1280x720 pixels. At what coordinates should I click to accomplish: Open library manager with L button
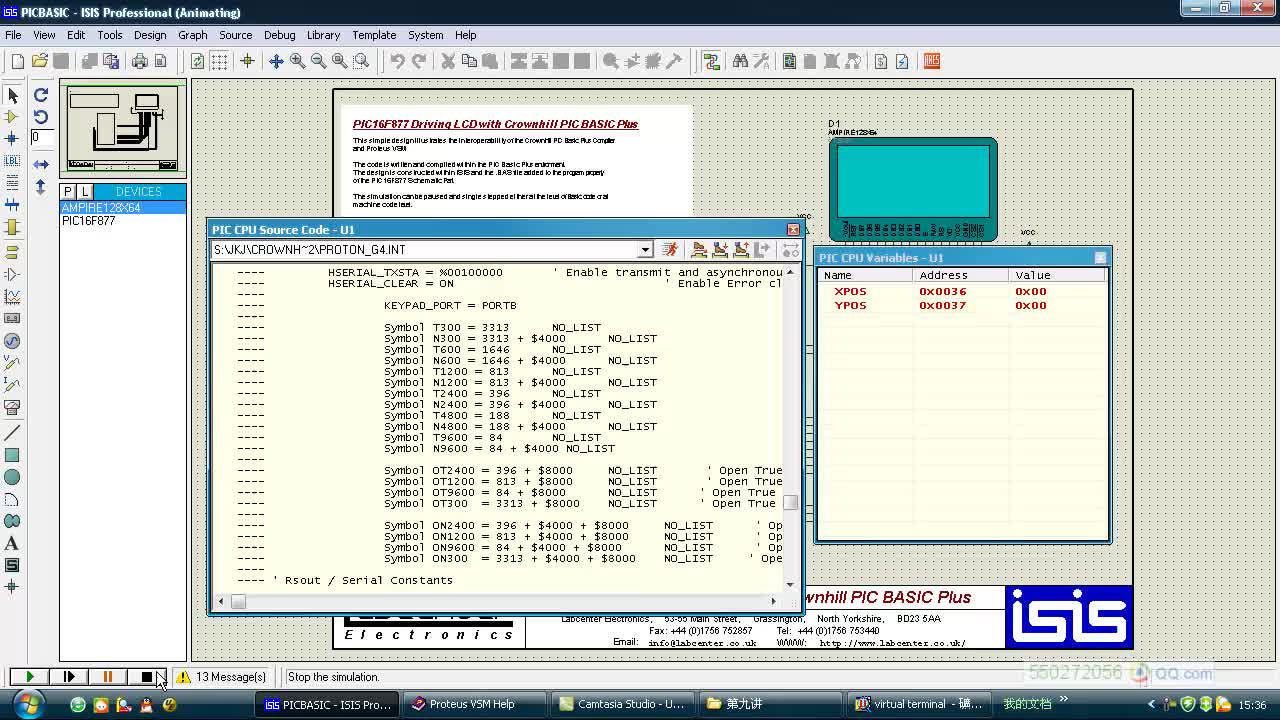[x=84, y=191]
